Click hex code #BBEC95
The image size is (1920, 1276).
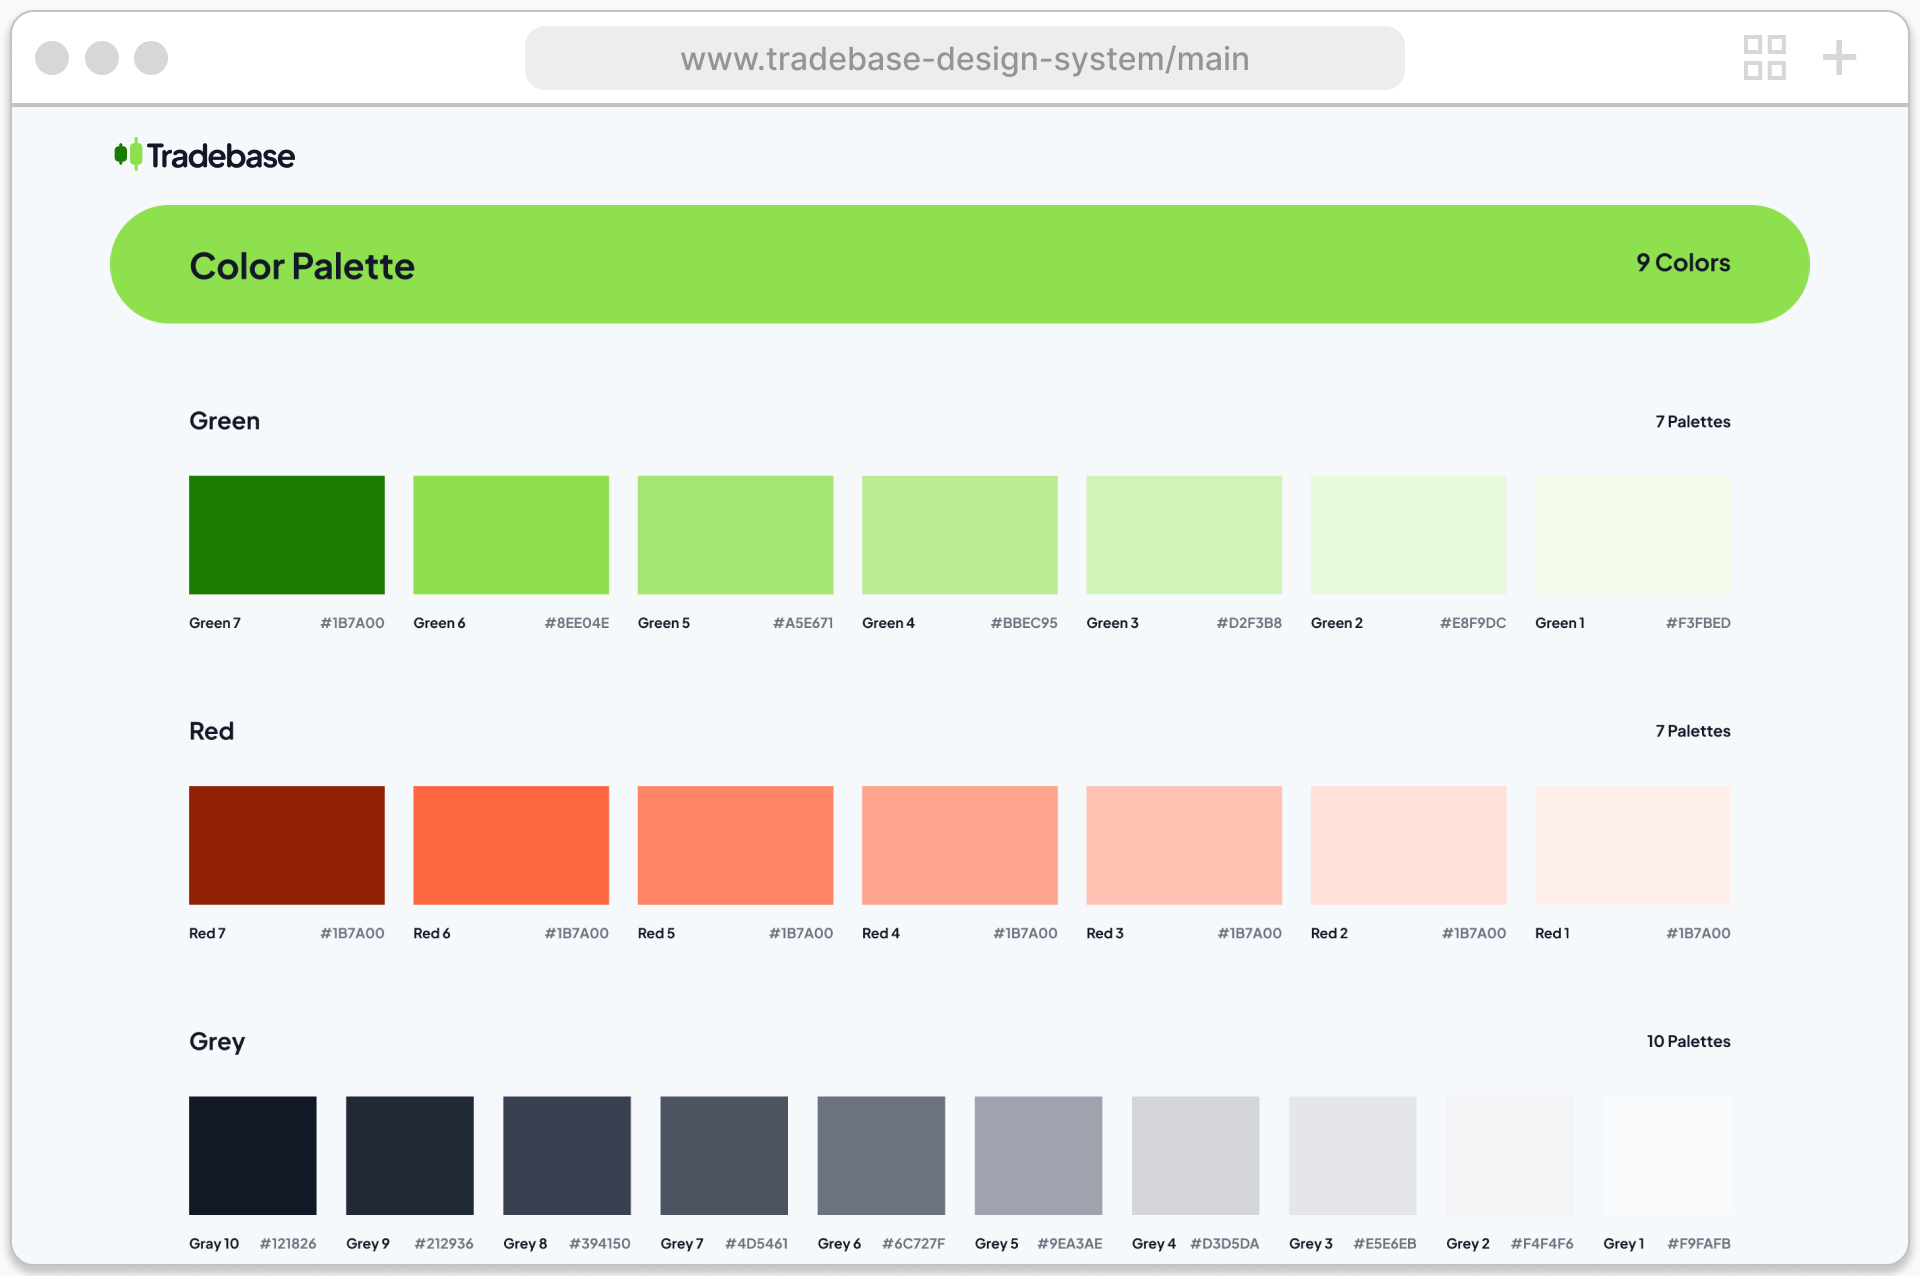click(1024, 623)
